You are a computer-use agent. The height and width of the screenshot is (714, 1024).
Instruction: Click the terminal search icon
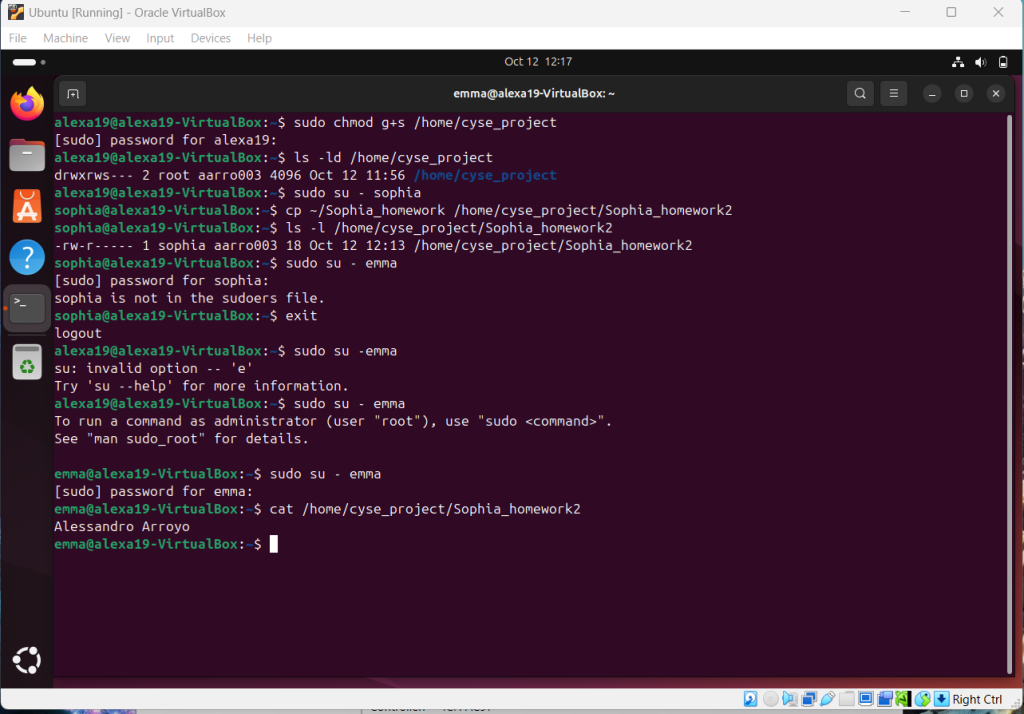point(860,94)
